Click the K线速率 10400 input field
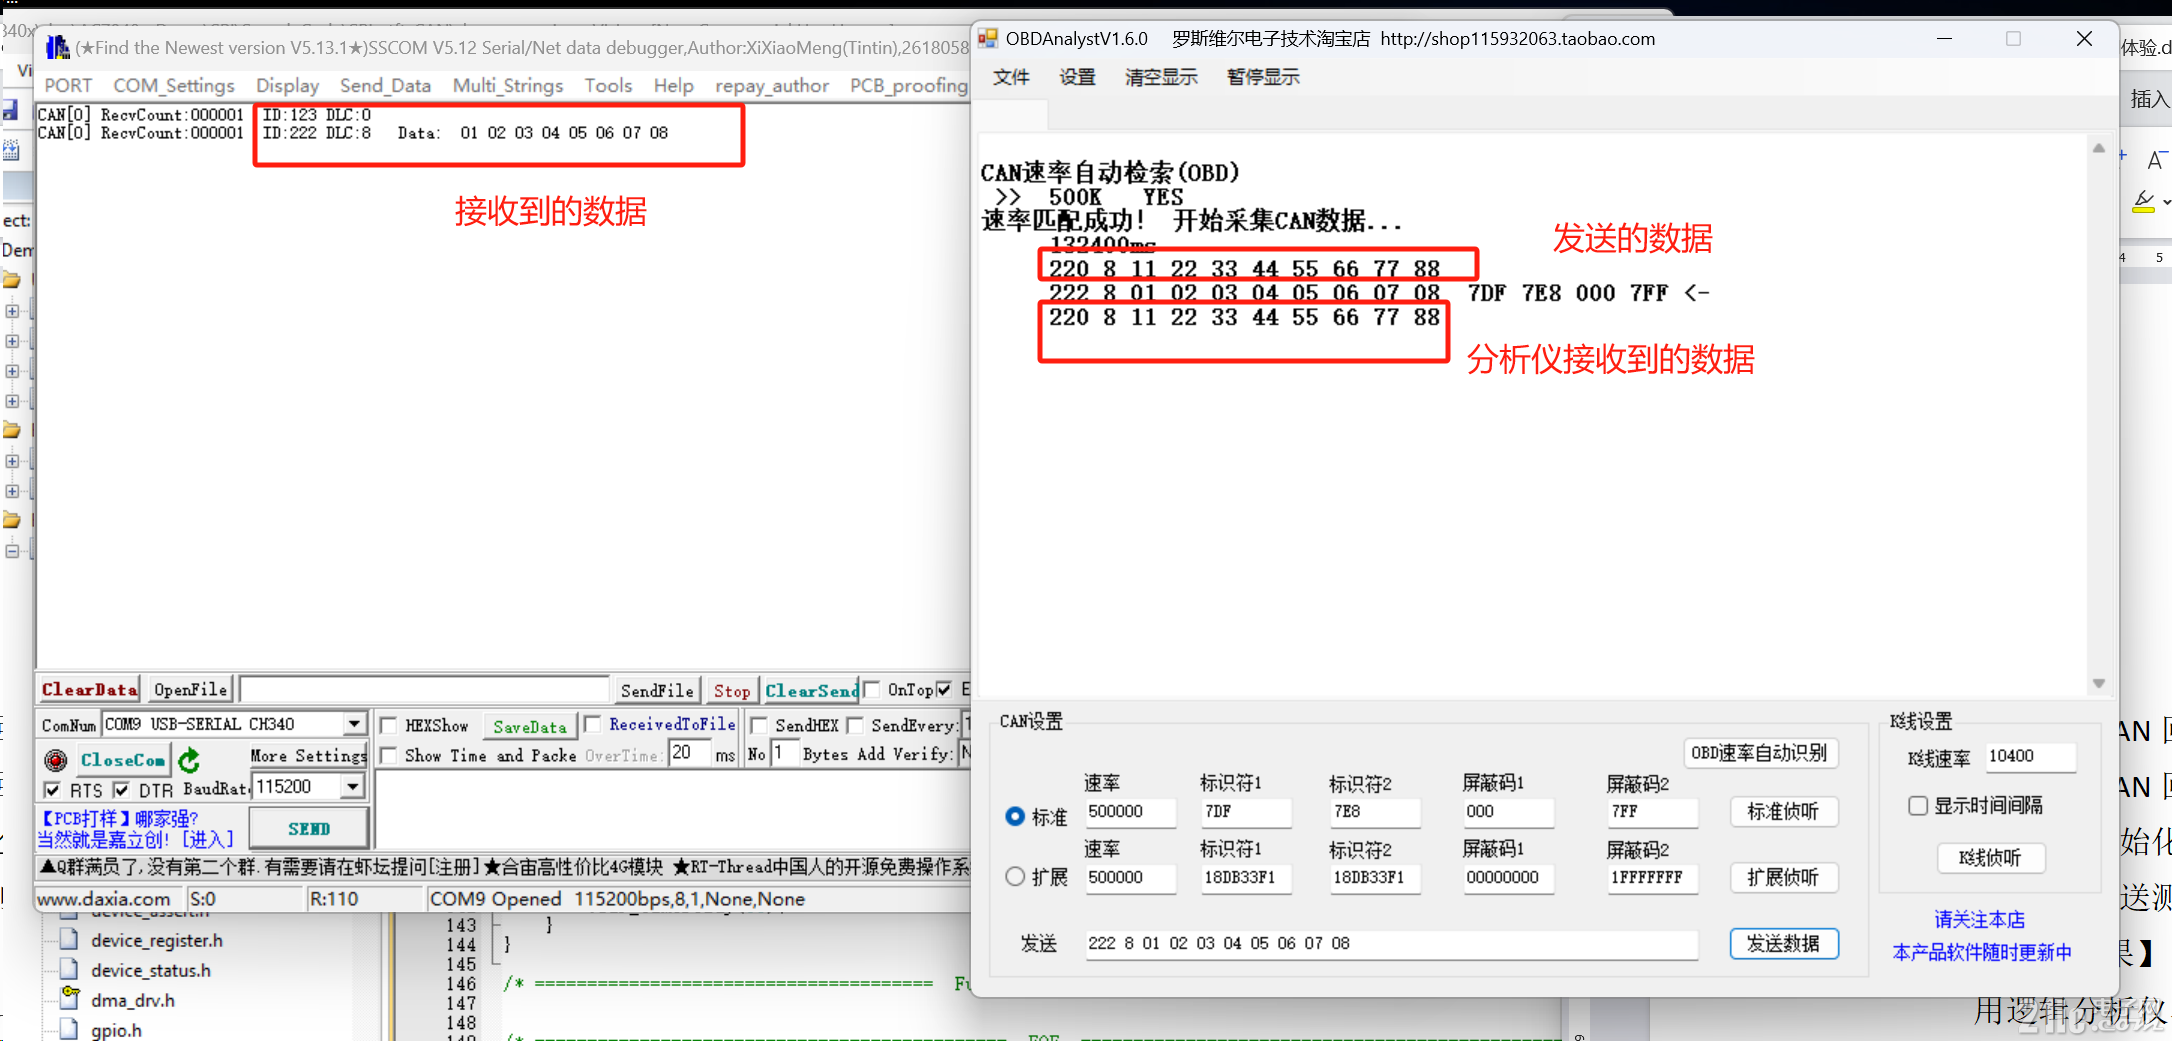 point(2029,756)
